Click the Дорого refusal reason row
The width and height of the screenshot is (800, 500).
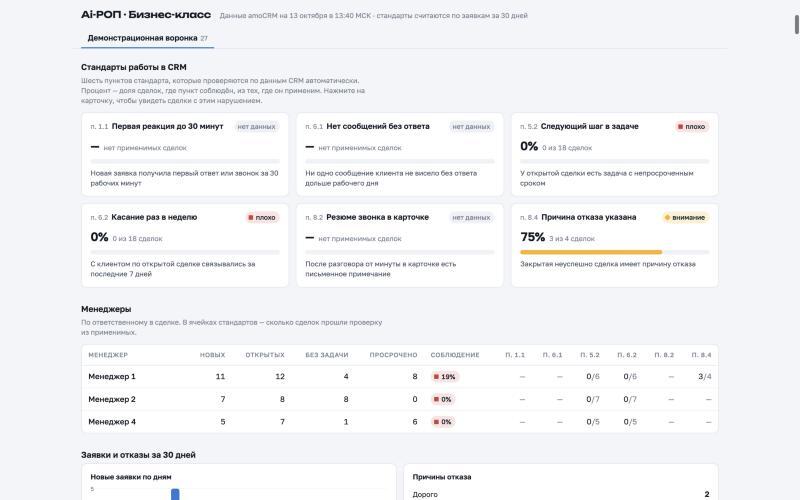[561, 494]
